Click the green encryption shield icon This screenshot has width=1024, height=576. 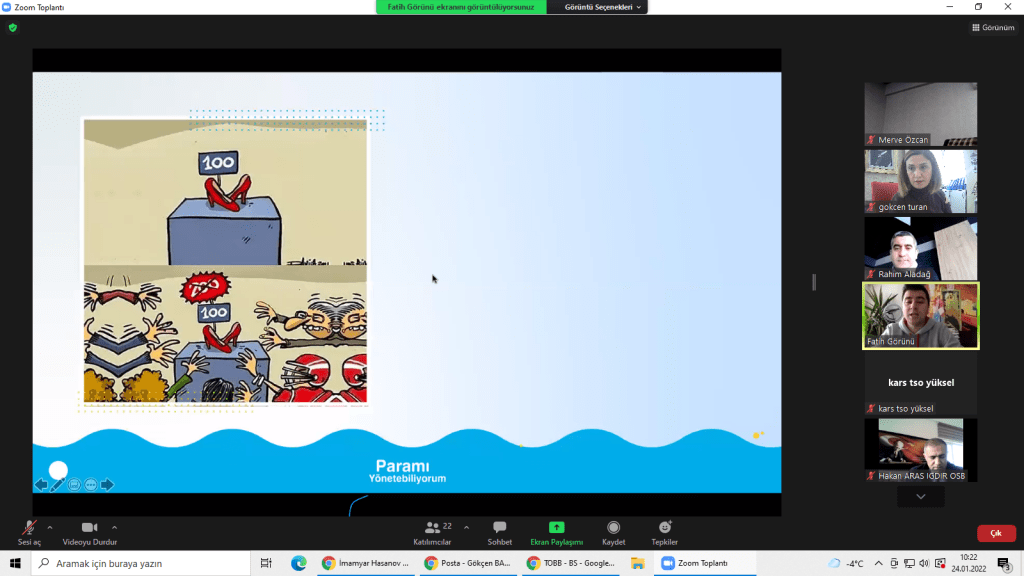click(x=13, y=28)
